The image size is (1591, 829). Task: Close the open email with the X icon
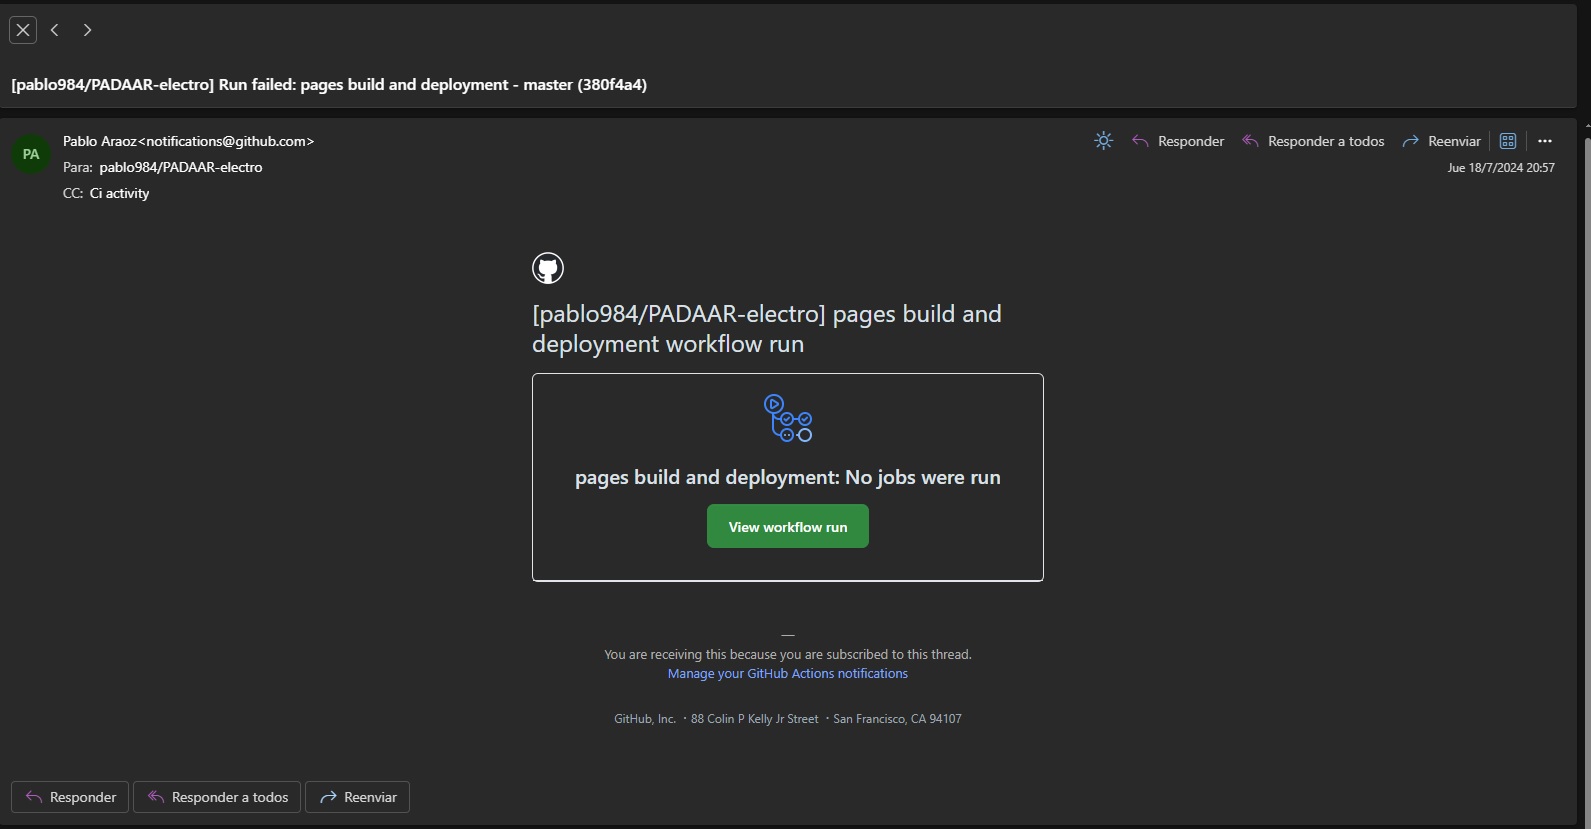23,30
